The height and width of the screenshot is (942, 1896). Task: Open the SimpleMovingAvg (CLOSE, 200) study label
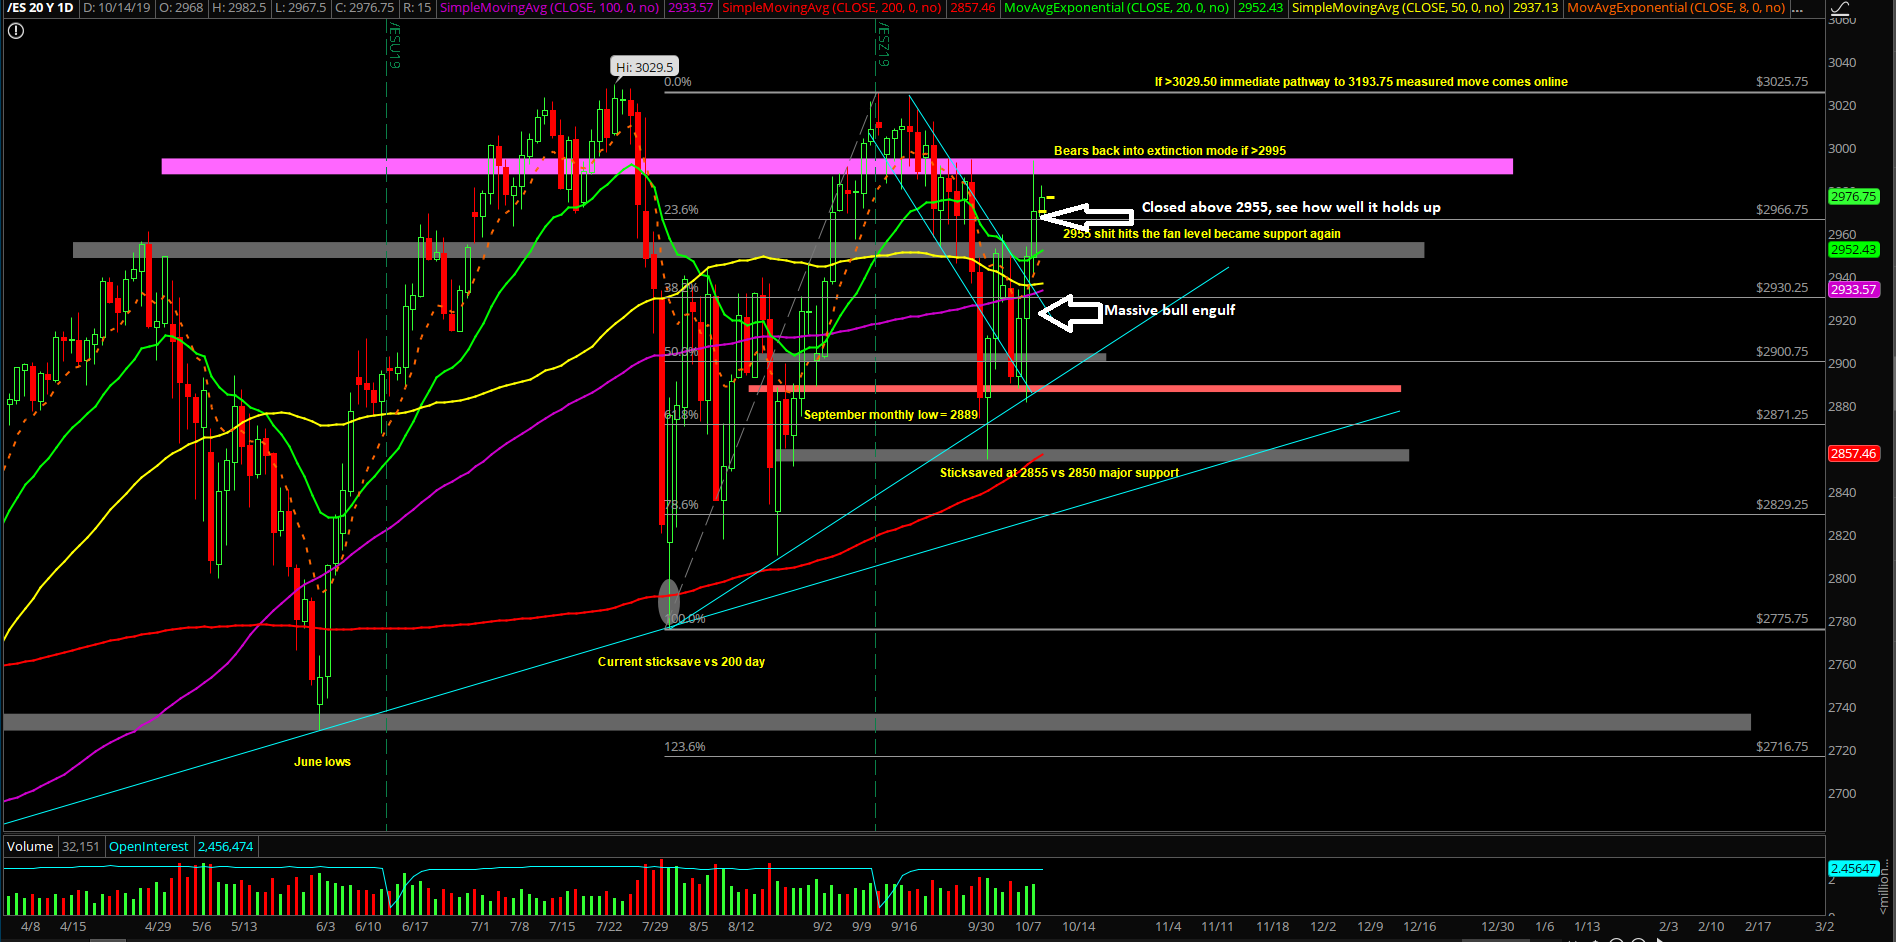pos(831,8)
